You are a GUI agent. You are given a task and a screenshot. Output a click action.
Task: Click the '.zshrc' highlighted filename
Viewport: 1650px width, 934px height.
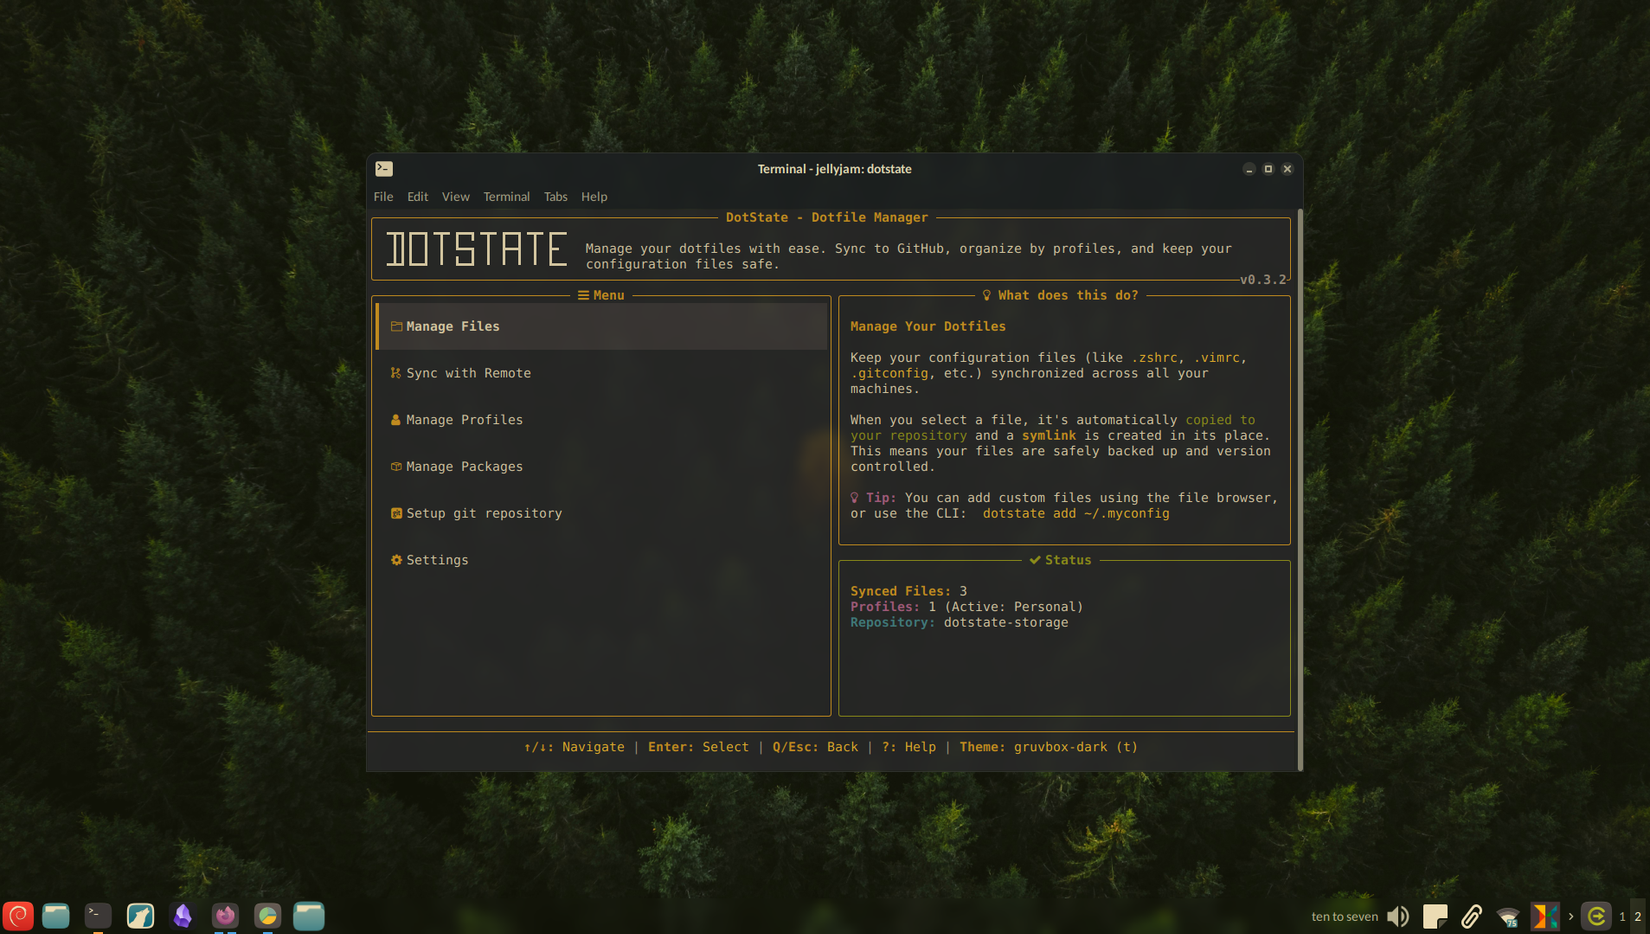(1154, 357)
